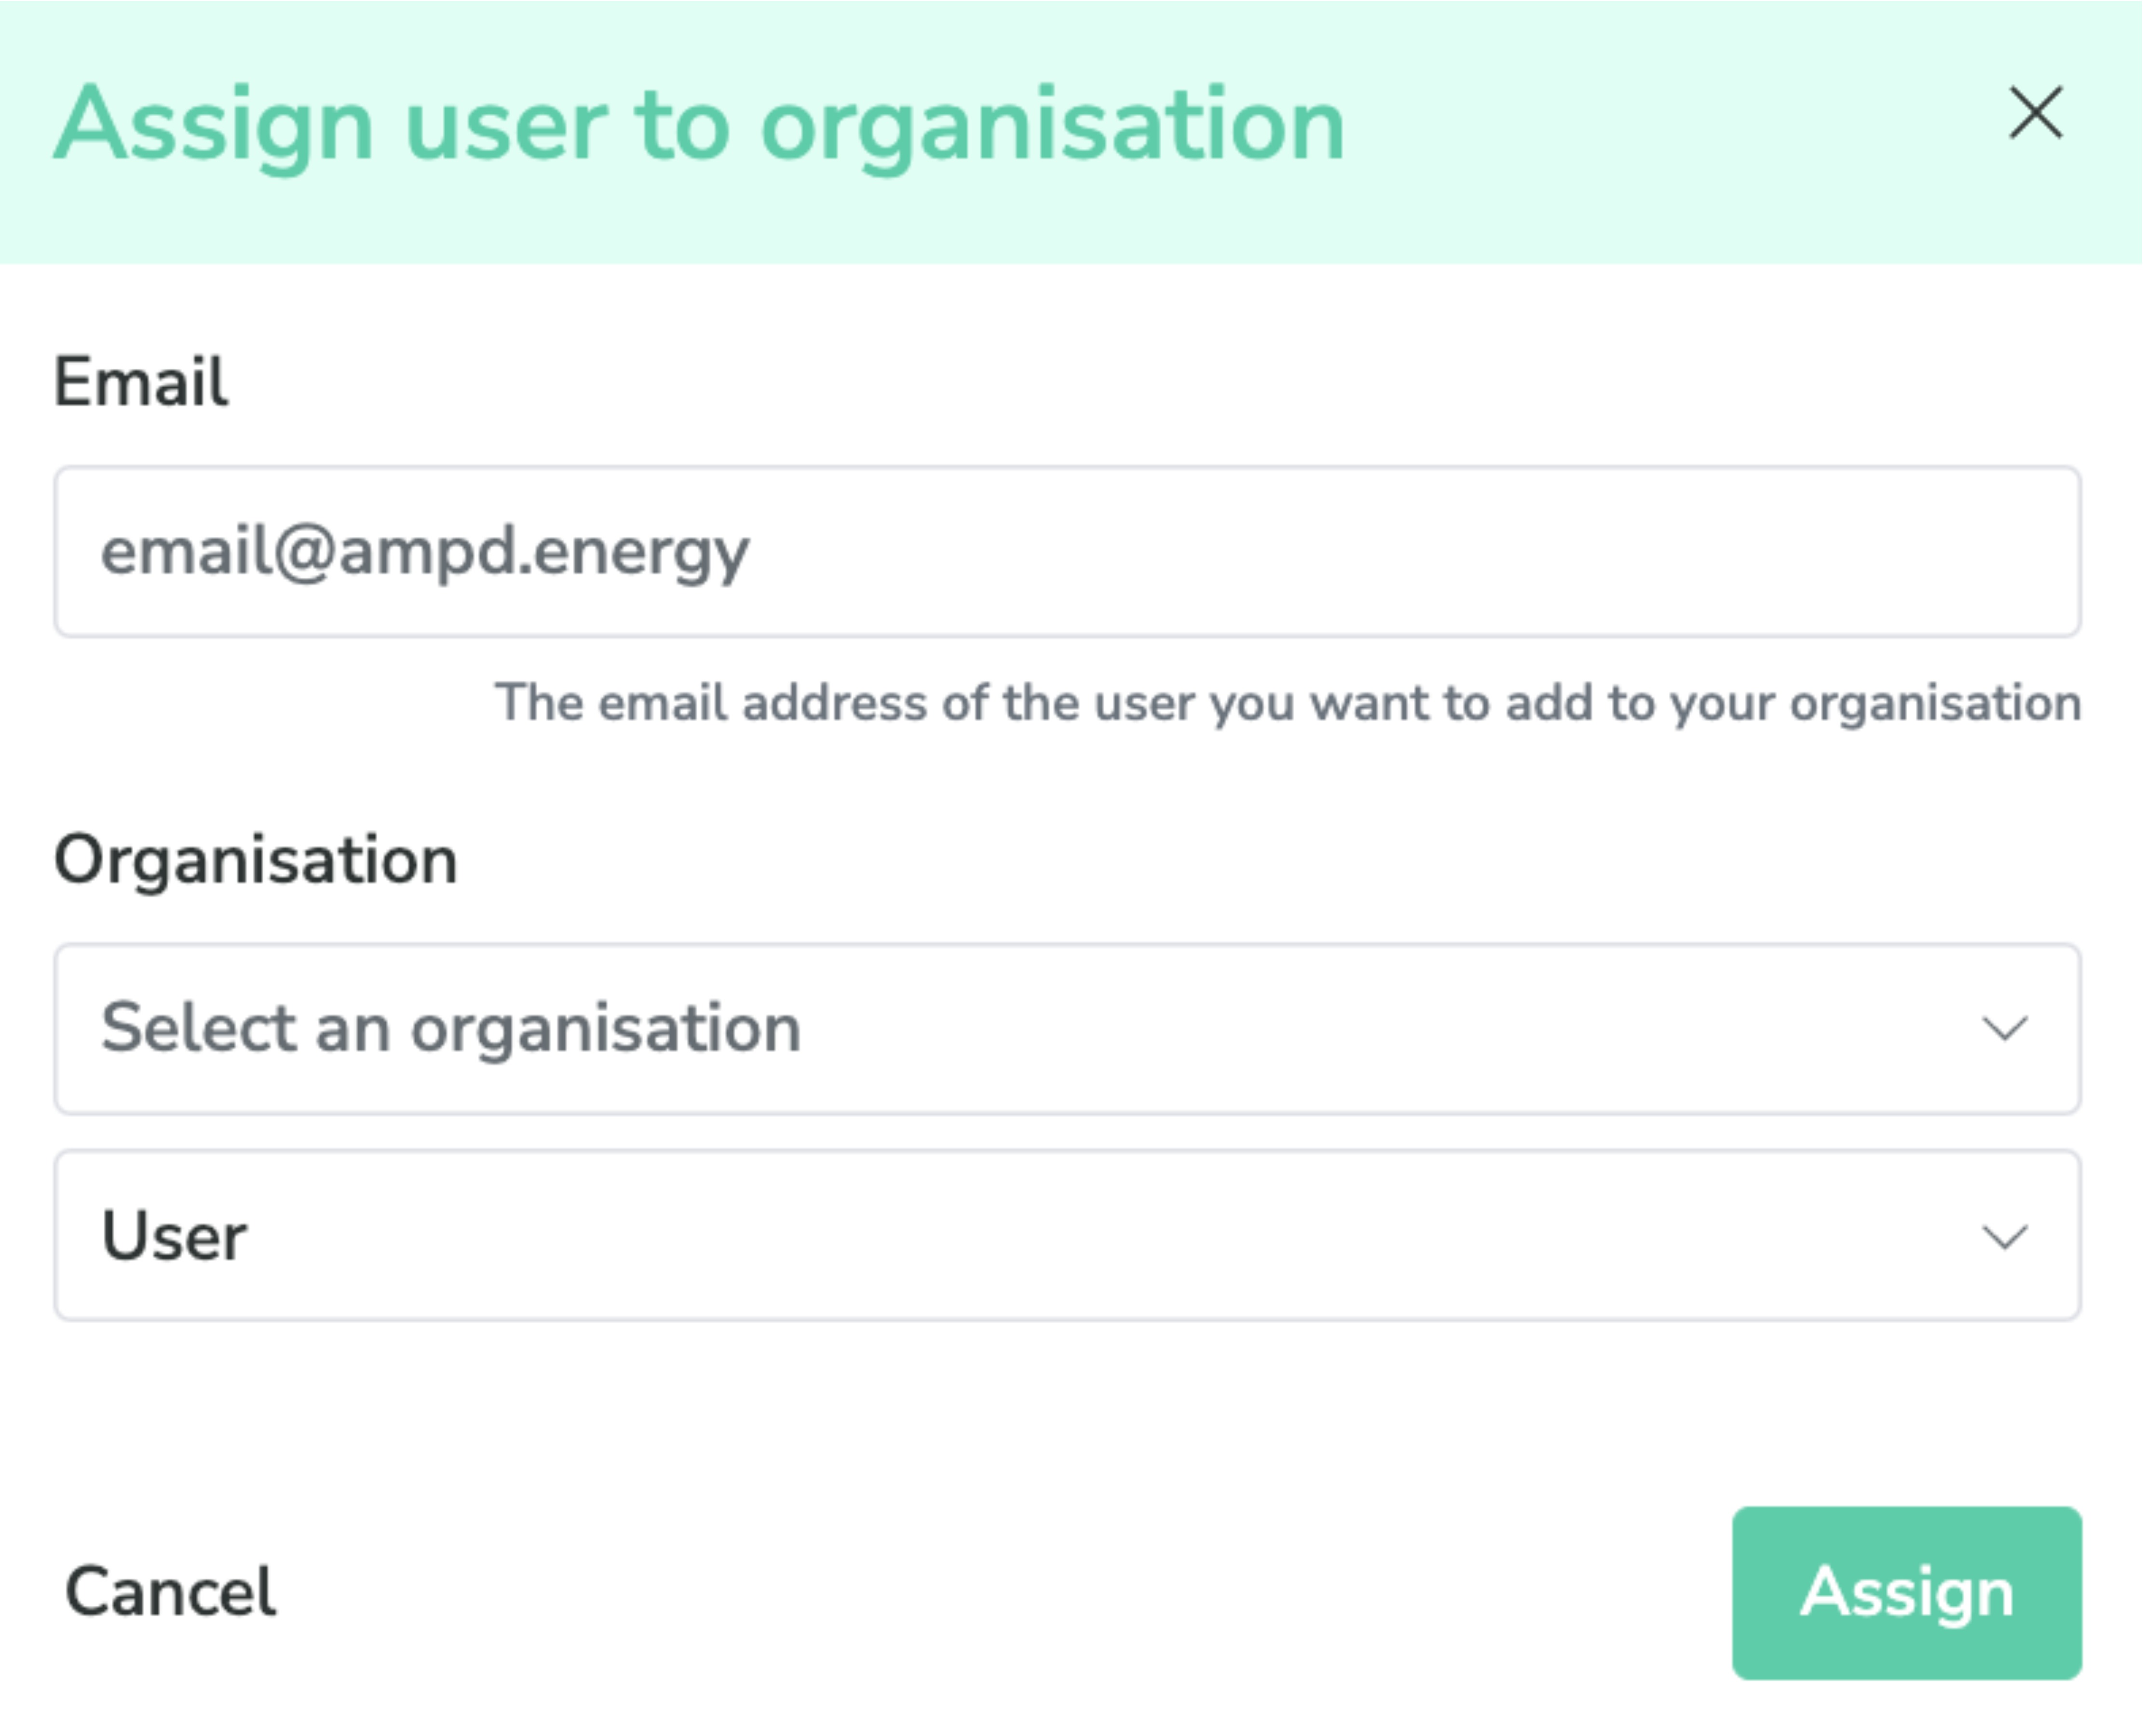Viewport: 2143px width, 1736px height.
Task: Click the Organisation field label
Action: coord(256,861)
